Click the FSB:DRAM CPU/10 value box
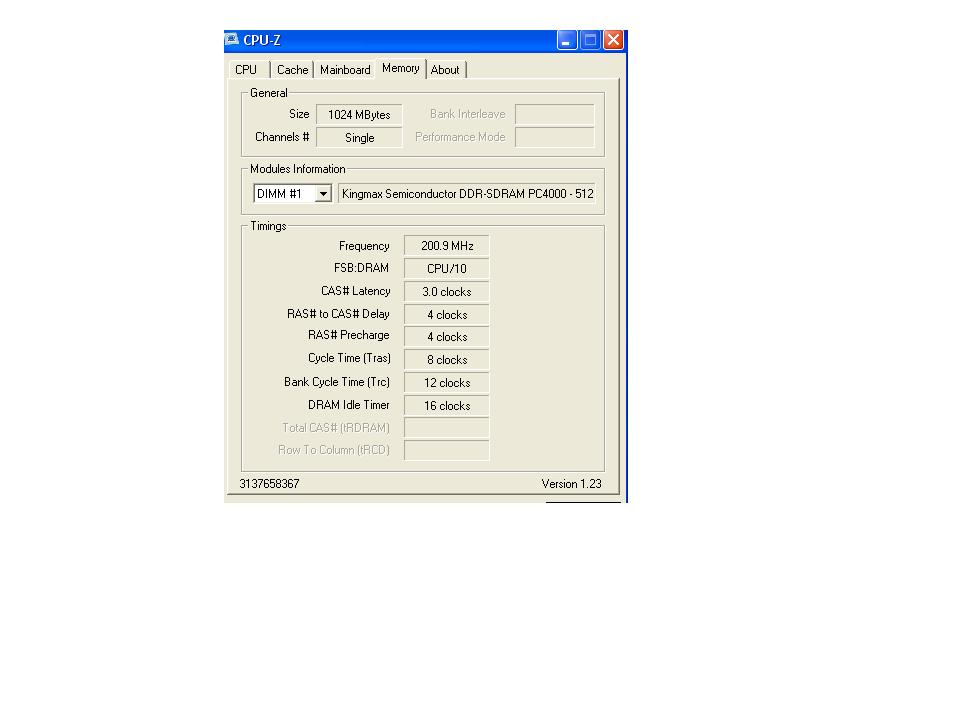 click(446, 269)
